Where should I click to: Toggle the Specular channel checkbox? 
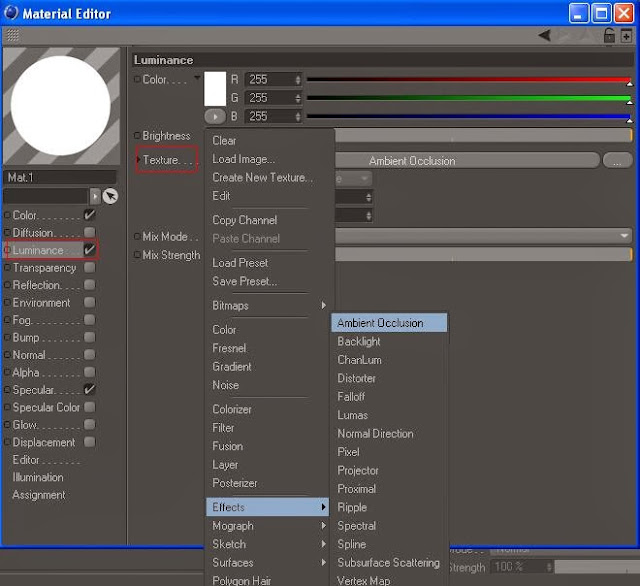point(89,389)
